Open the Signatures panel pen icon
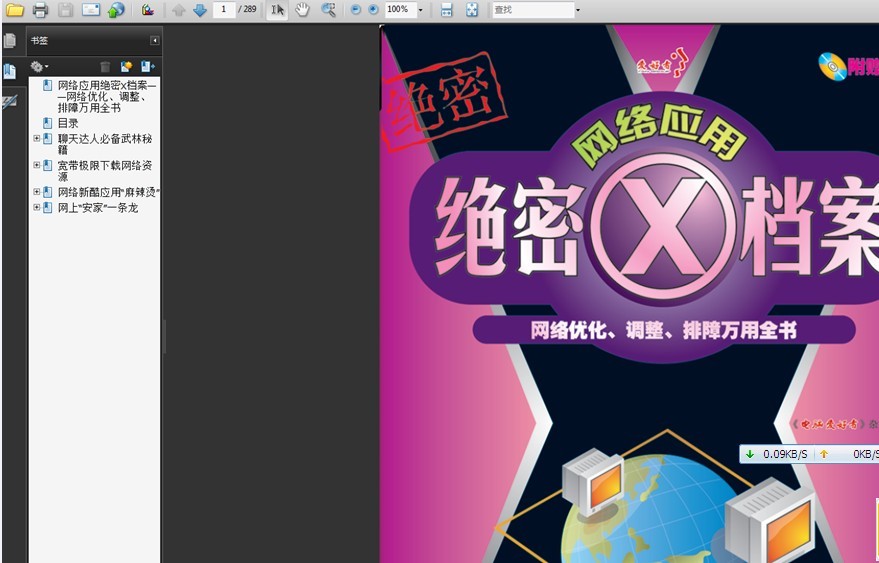 coord(10,102)
